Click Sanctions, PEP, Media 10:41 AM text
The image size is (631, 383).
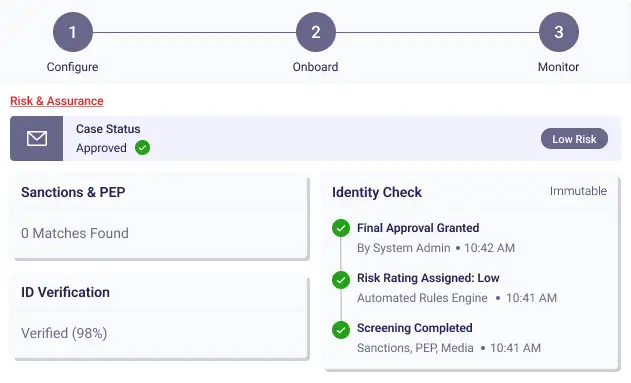point(449,348)
